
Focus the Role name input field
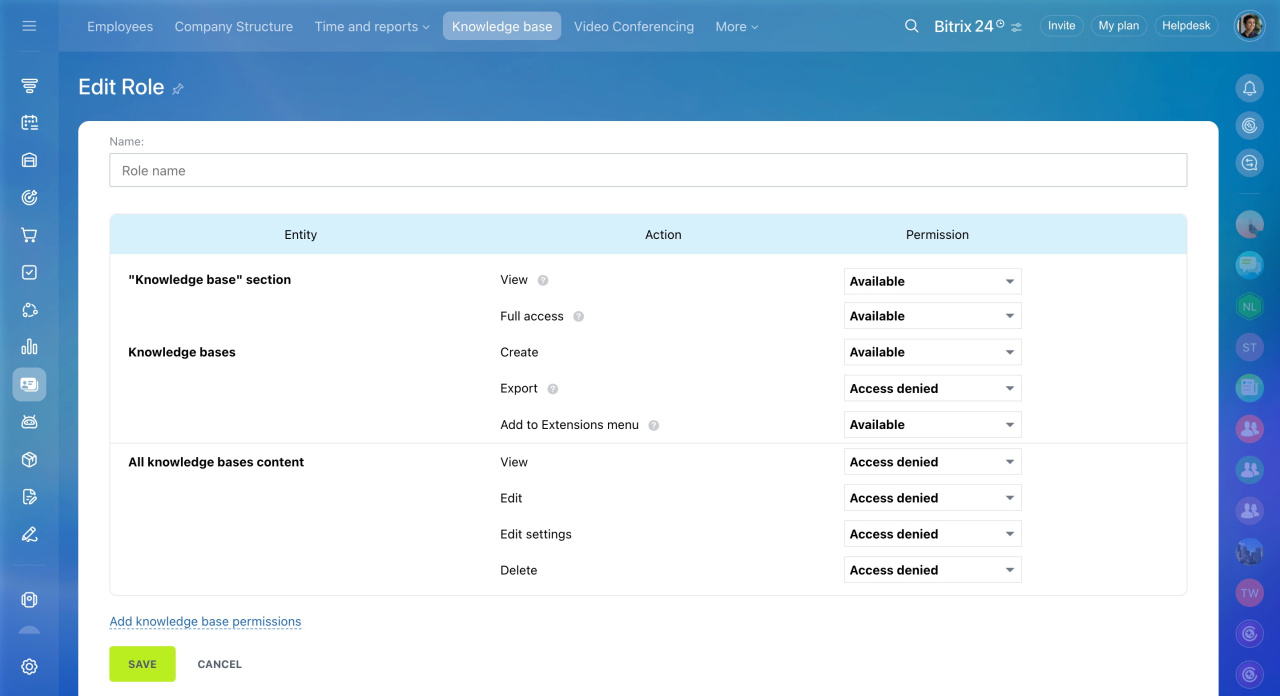click(647, 171)
